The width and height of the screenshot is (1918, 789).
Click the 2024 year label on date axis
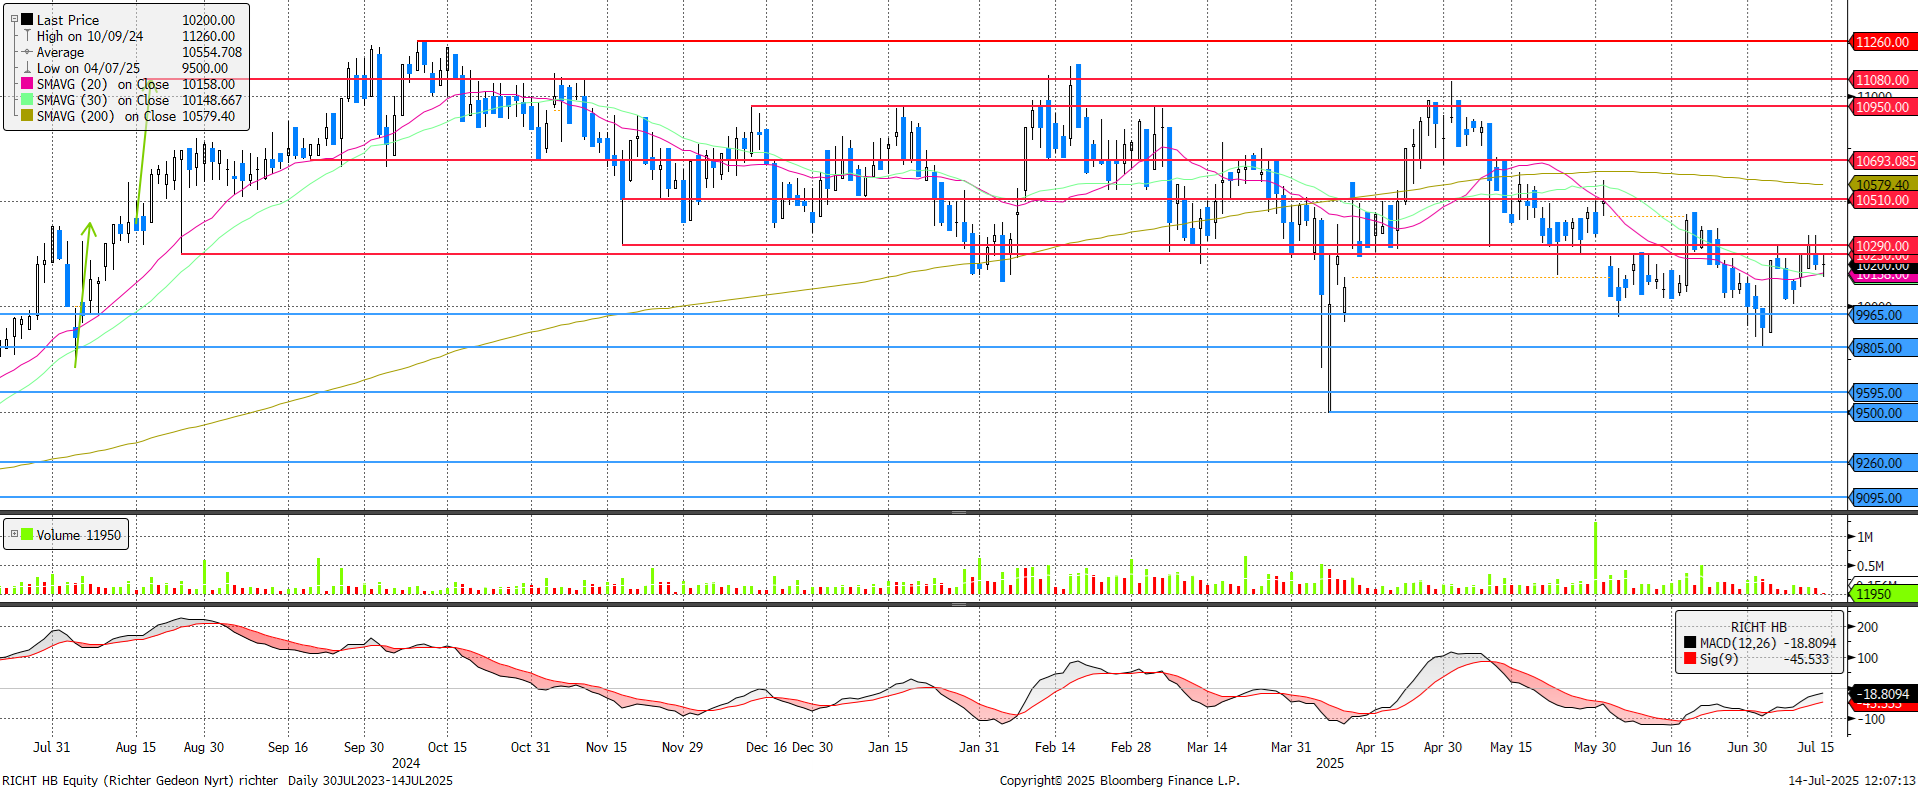[406, 763]
